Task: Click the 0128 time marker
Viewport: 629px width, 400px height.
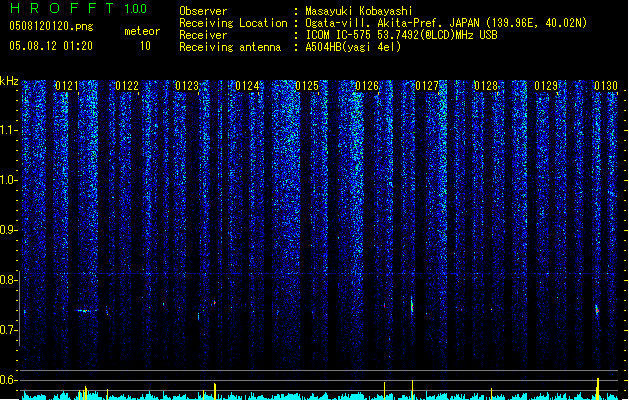Action: [x=486, y=86]
